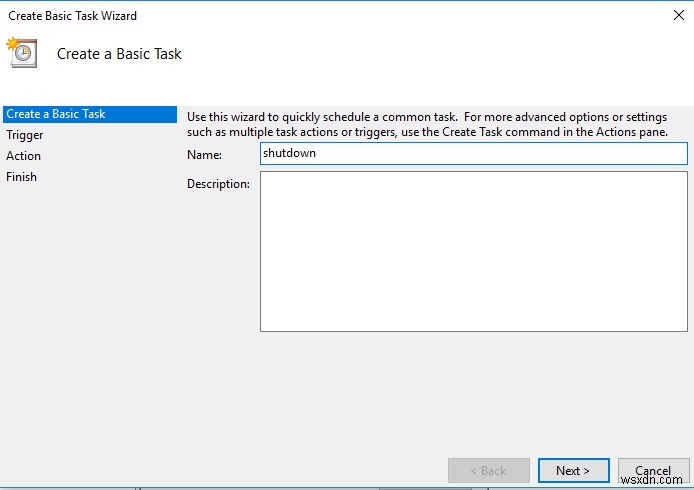Click the Name: label

click(x=204, y=154)
